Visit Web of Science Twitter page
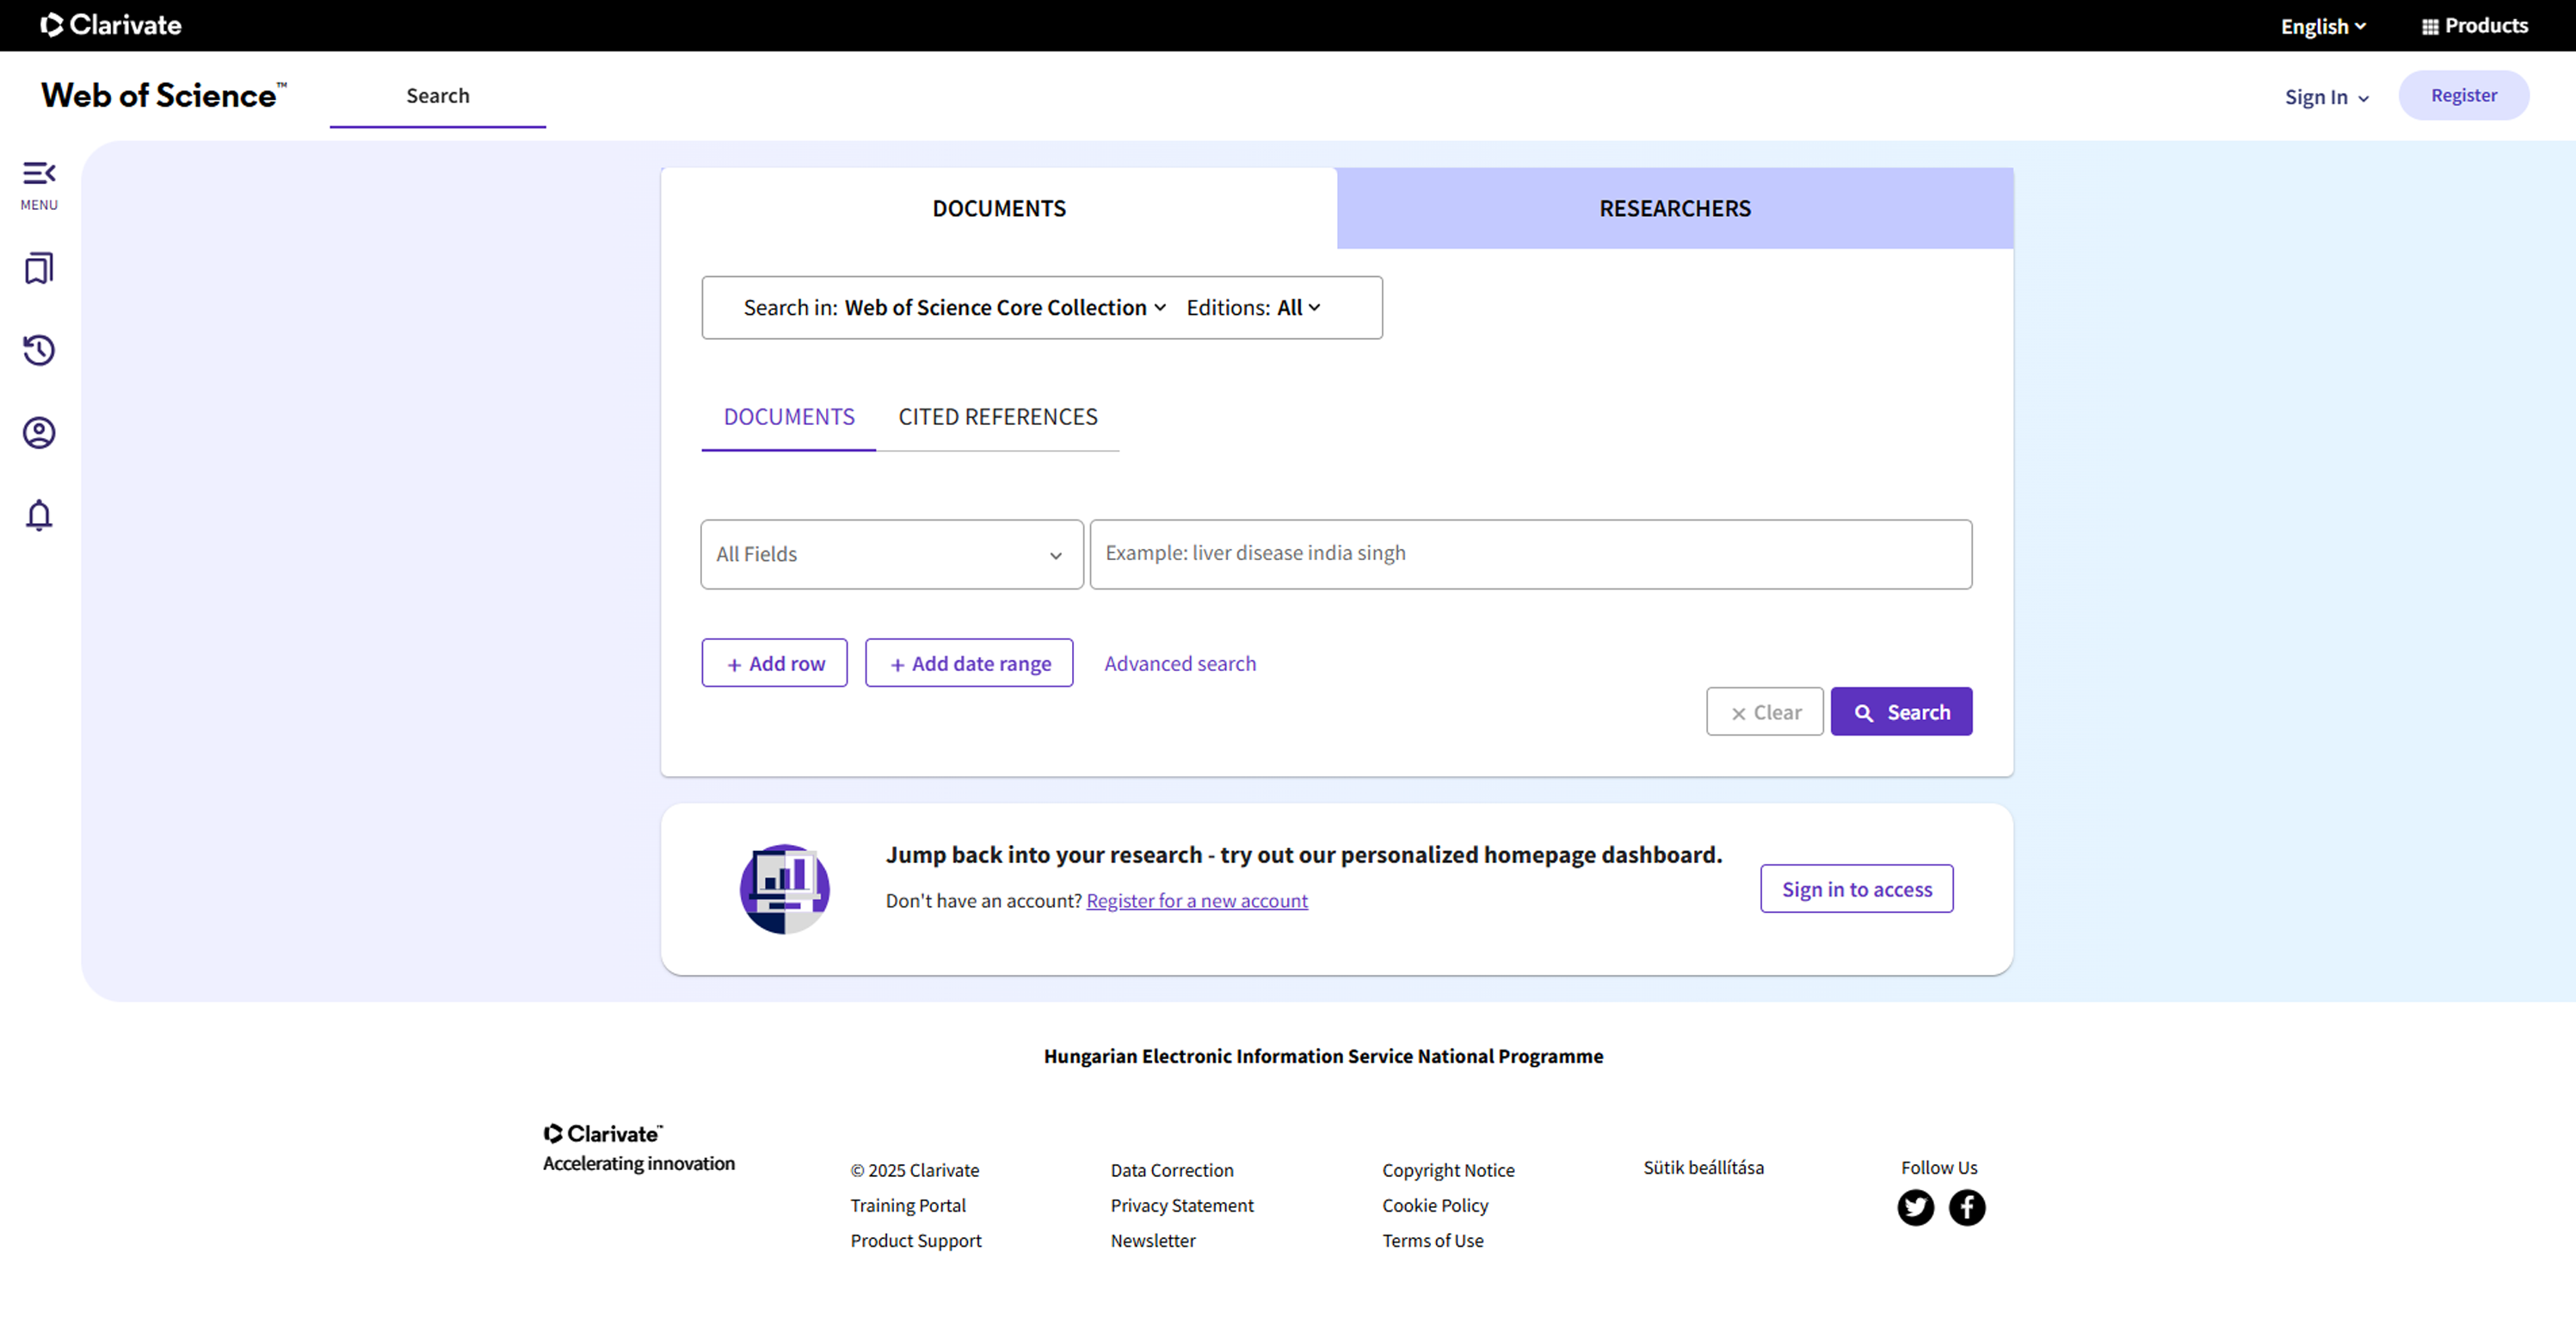Image resolution: width=2576 pixels, height=1325 pixels. tap(1916, 1207)
